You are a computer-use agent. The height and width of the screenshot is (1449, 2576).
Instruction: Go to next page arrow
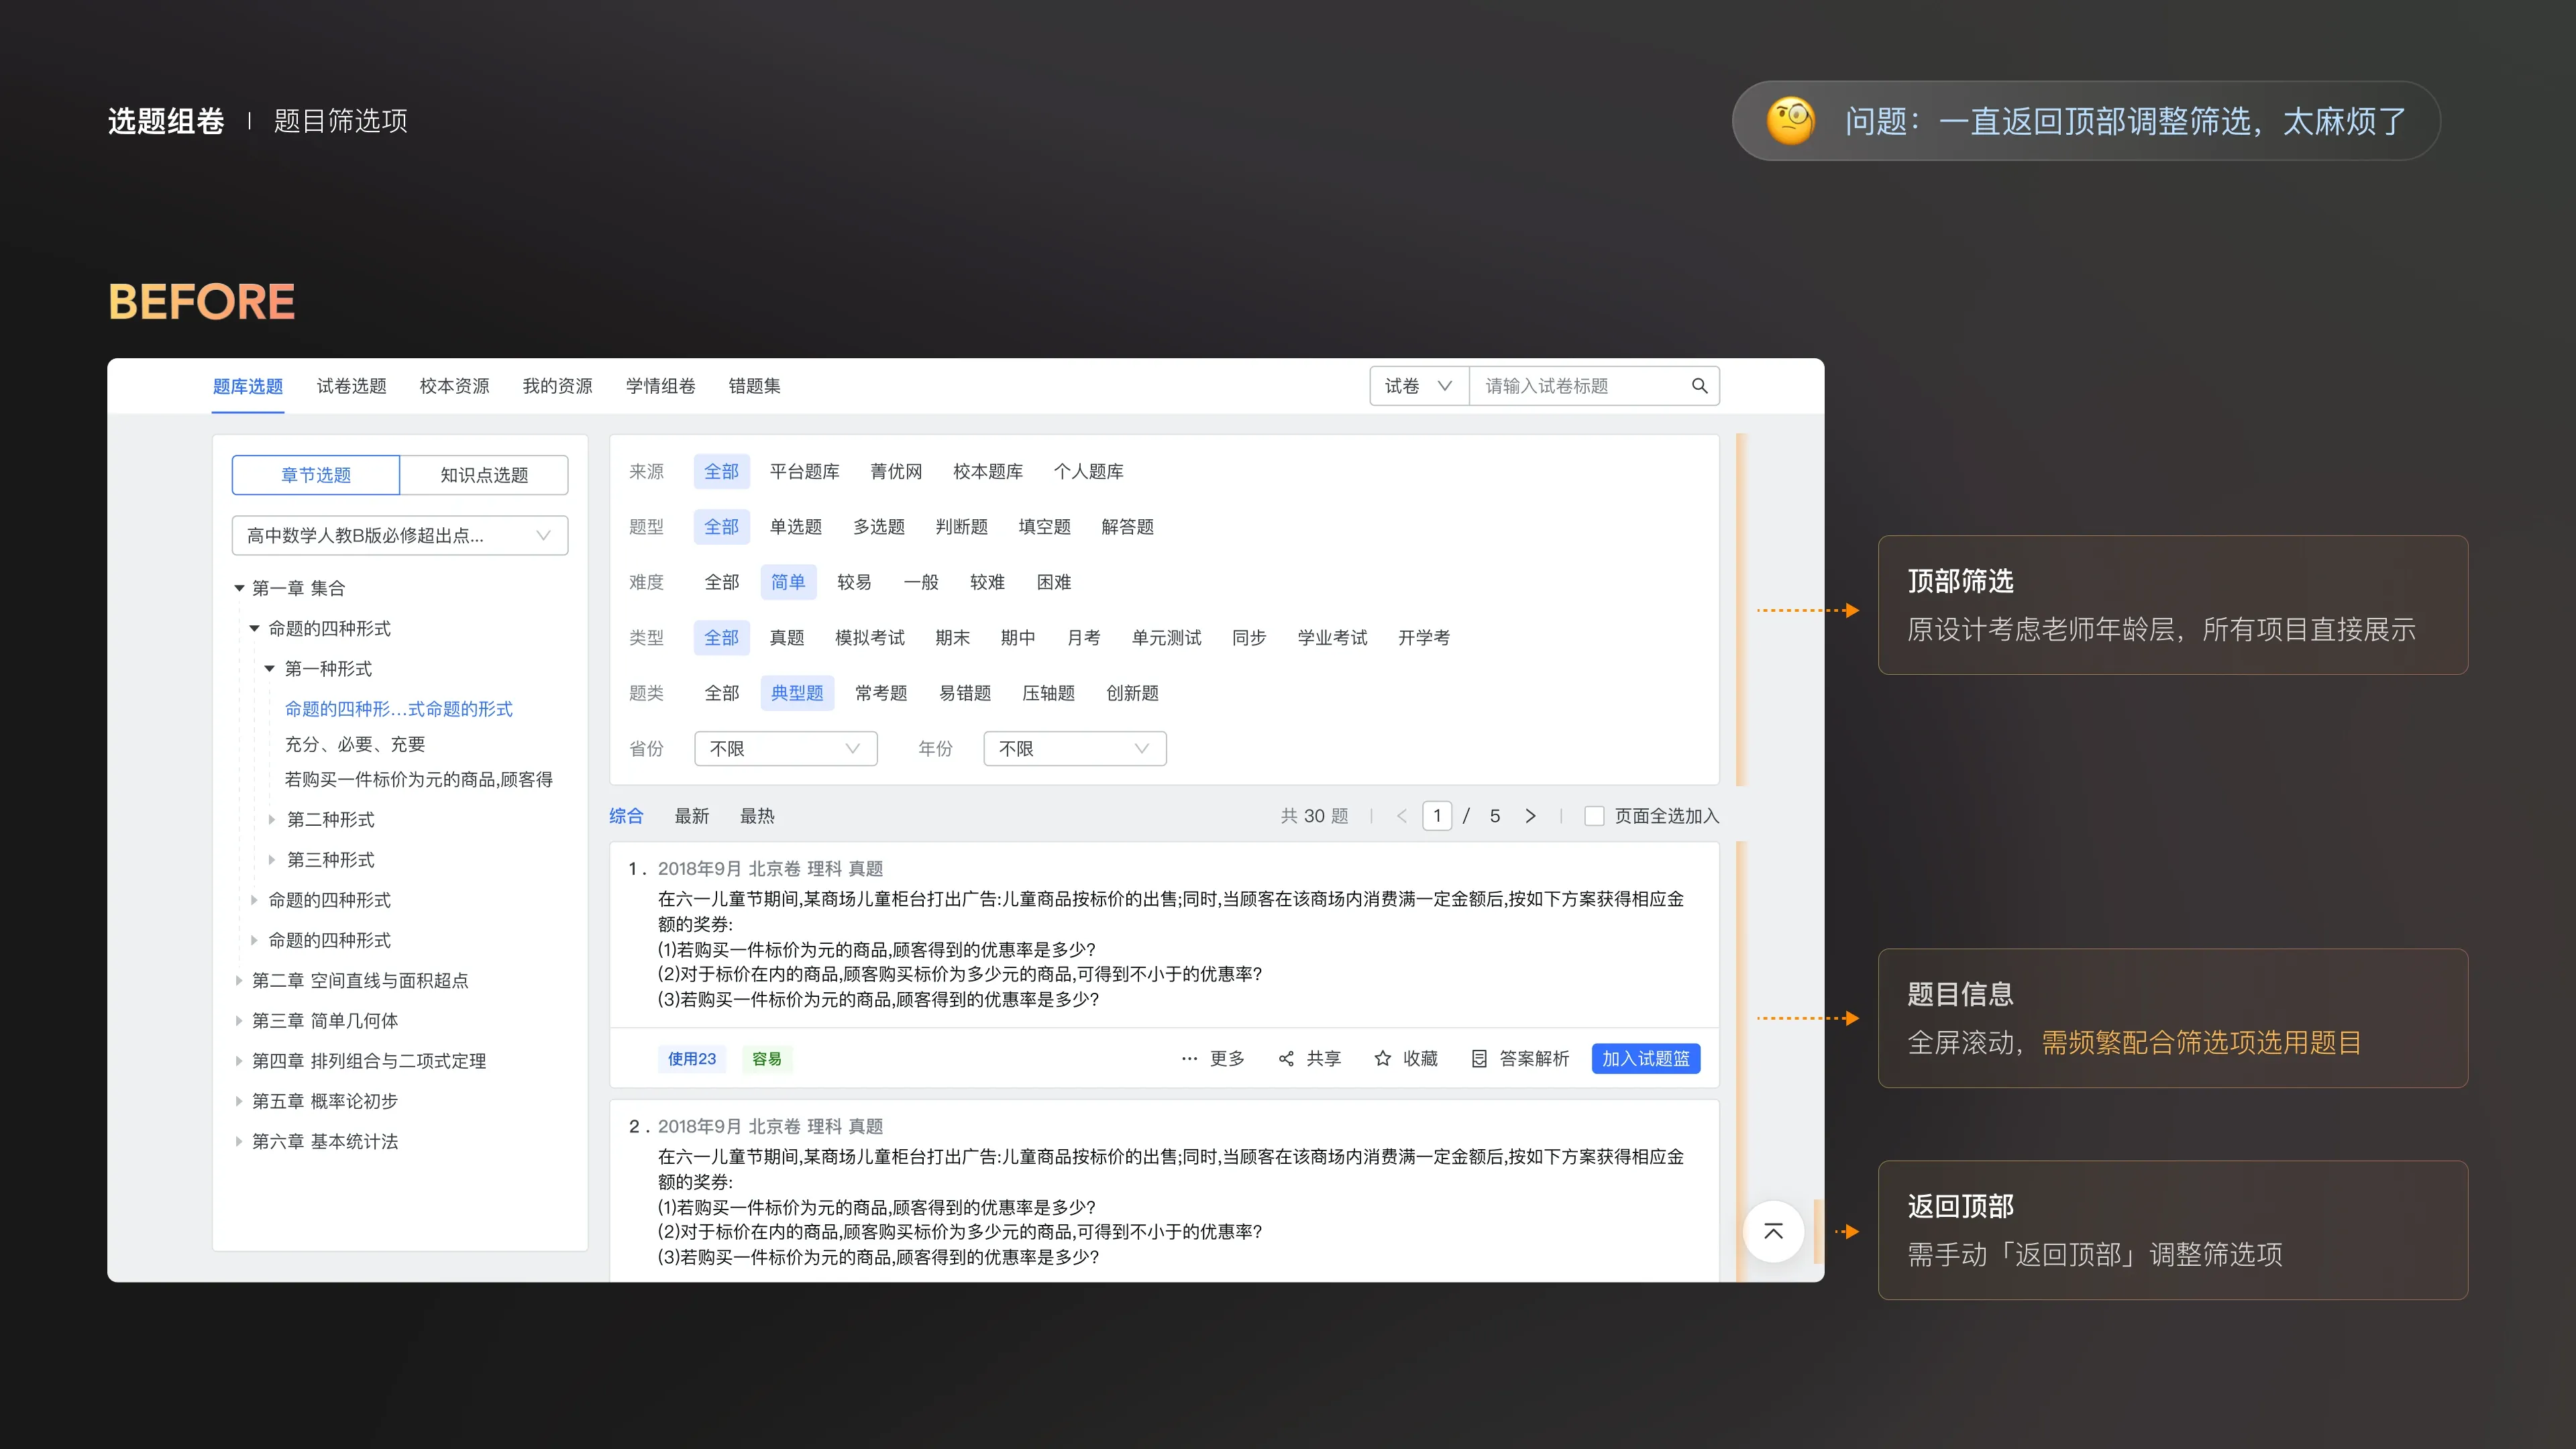tap(1530, 816)
